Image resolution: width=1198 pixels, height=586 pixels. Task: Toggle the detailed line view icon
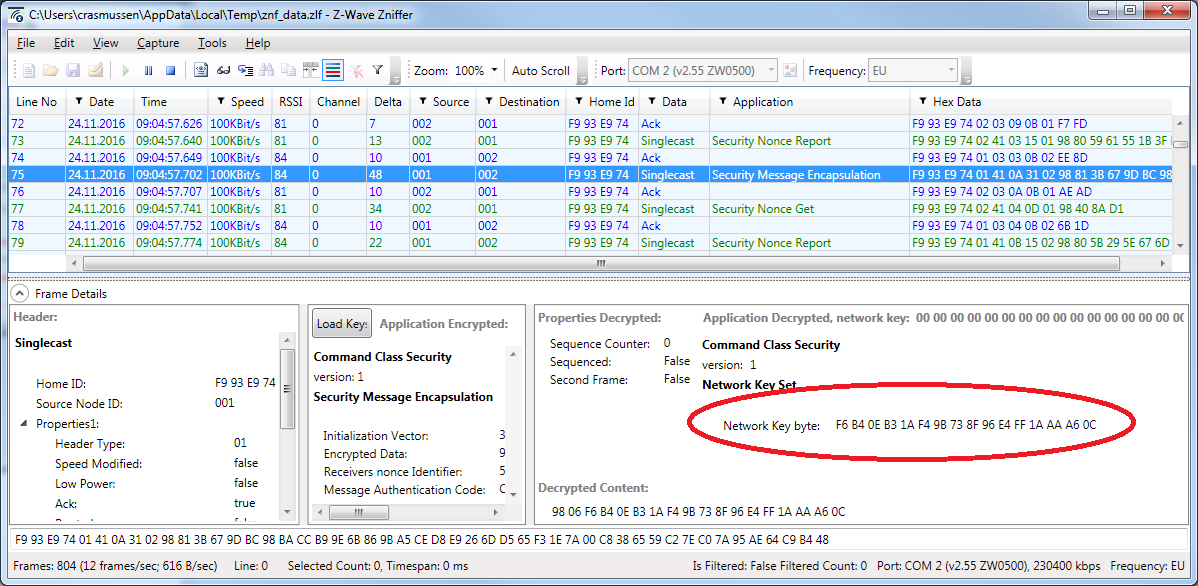coord(334,69)
